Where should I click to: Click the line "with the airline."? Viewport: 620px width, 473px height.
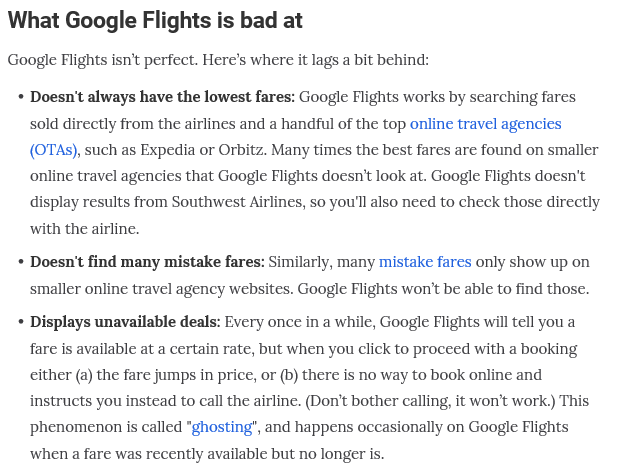[85, 229]
